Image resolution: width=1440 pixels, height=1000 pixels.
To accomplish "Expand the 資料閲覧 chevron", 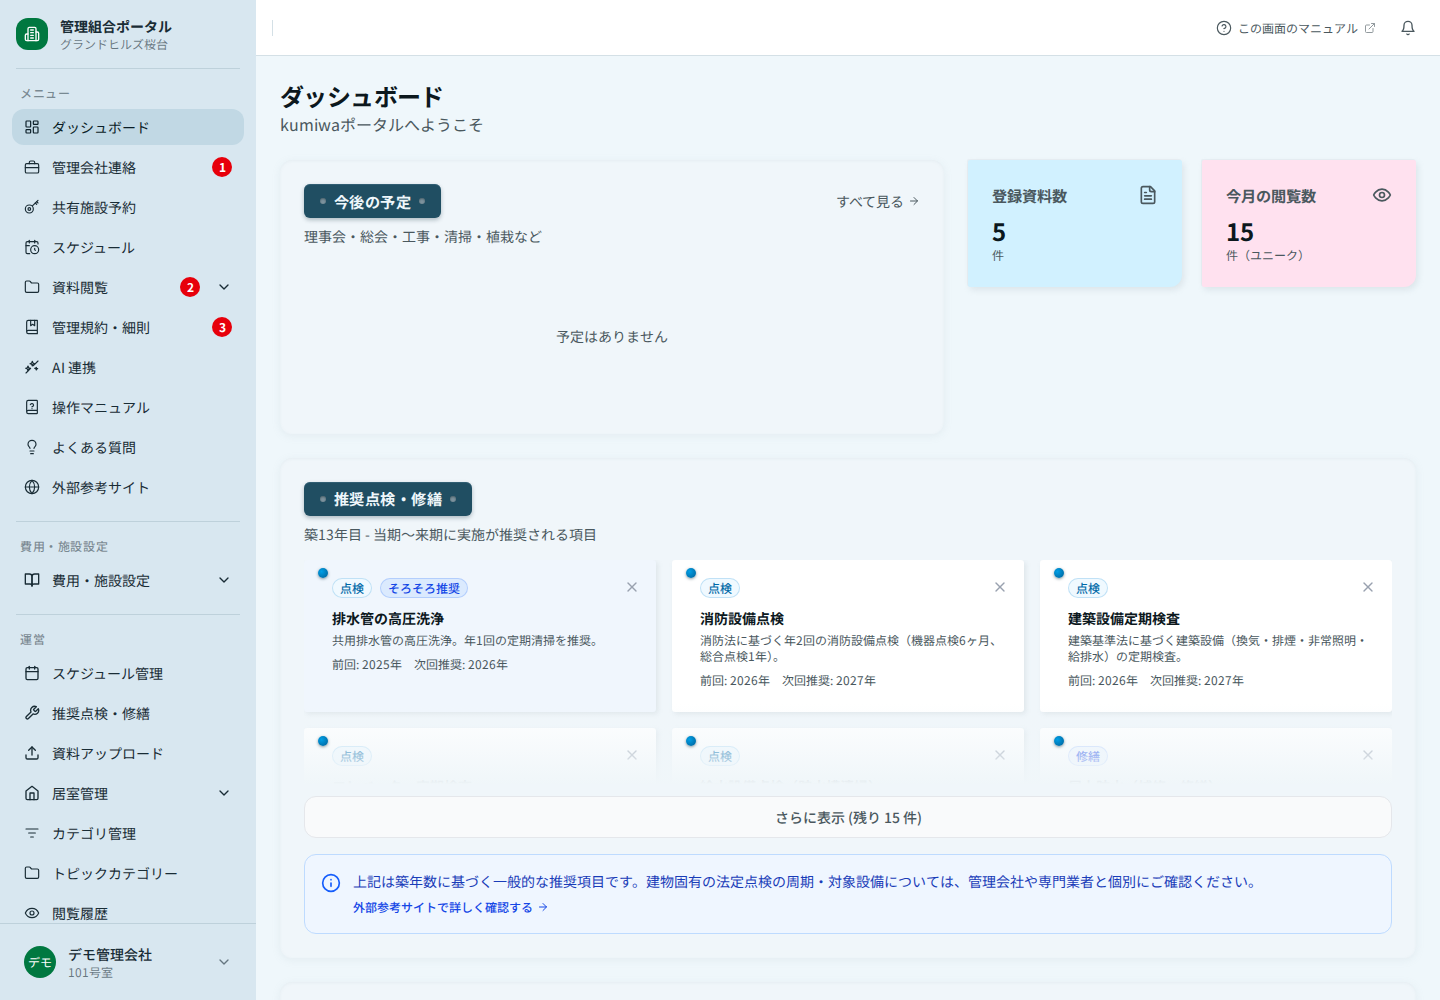I will coord(224,287).
